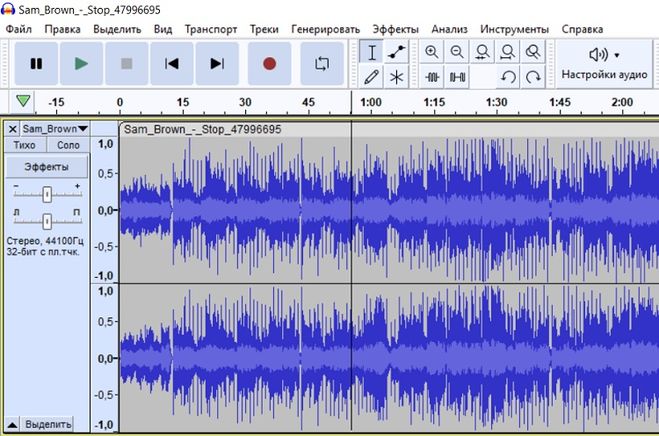Start recording with the red Record button

pyautogui.click(x=269, y=63)
